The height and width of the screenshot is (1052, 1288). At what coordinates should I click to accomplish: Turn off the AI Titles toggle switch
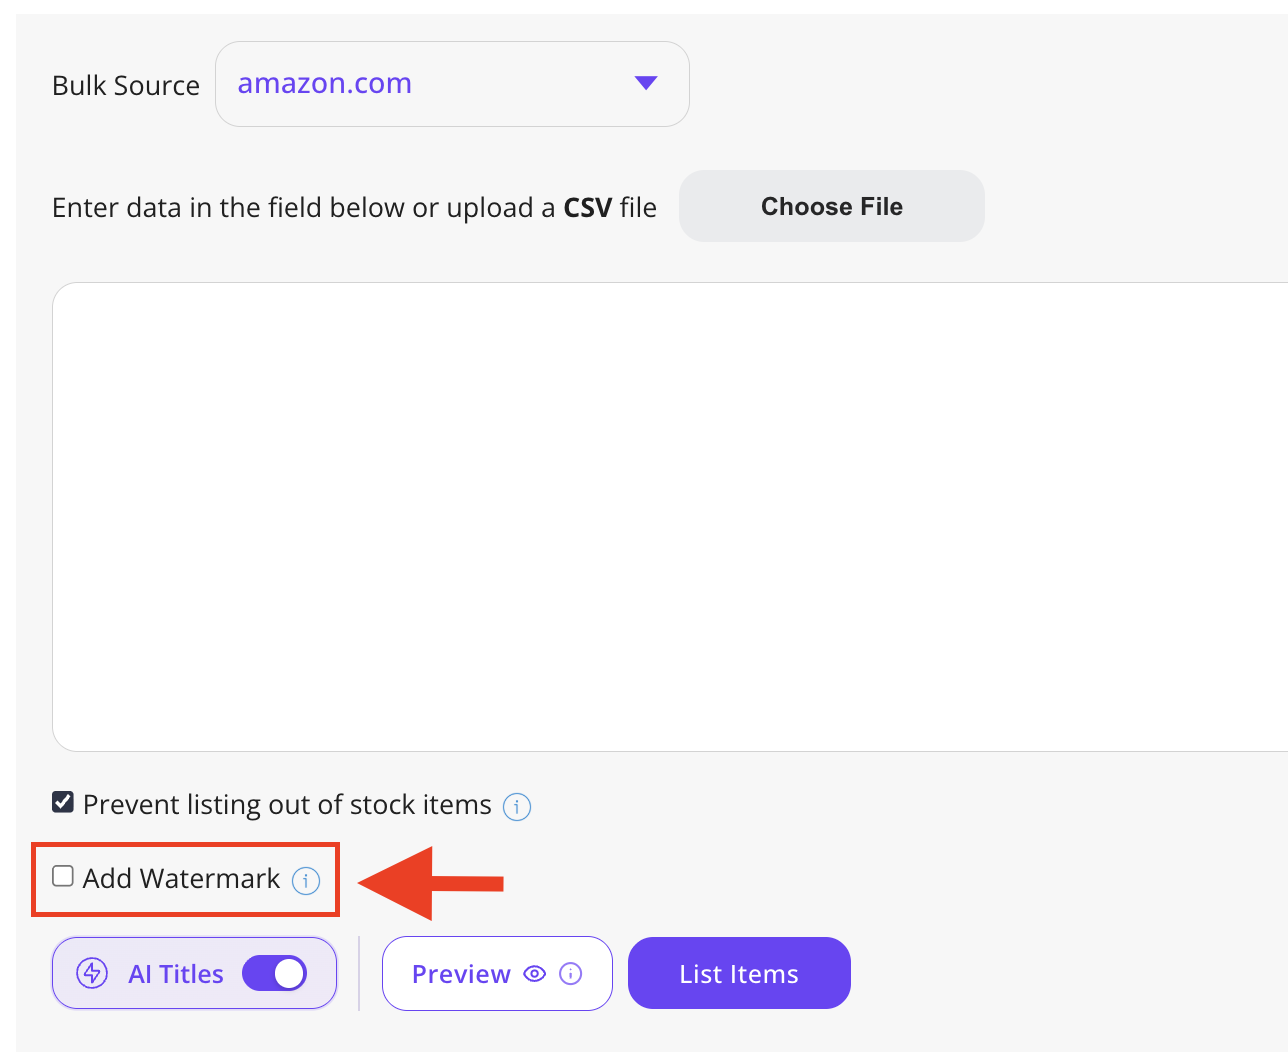[x=274, y=973]
